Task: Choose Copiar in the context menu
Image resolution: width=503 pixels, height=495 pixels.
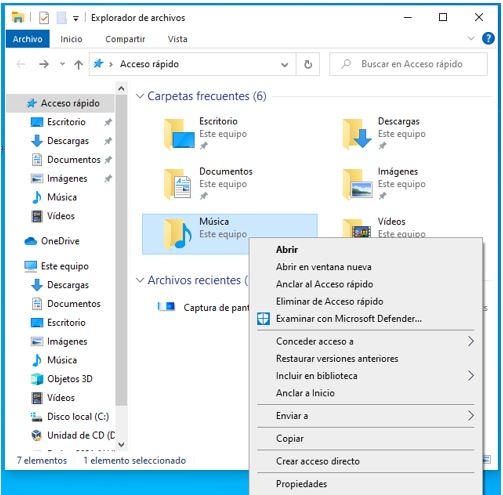Action: click(x=366, y=439)
